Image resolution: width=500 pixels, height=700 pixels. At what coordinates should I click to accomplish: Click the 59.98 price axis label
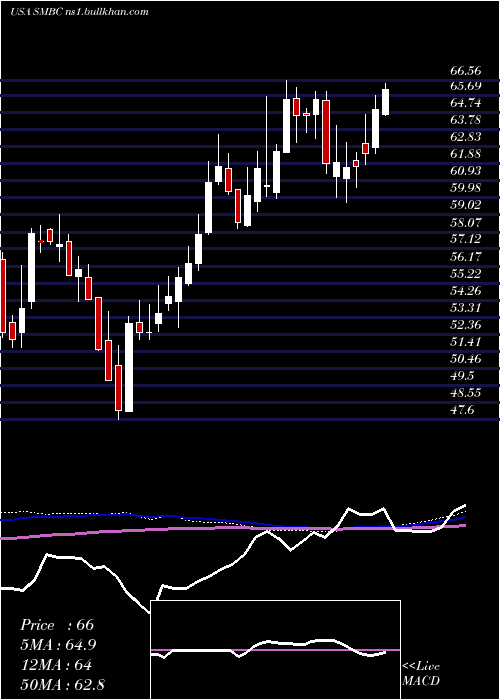[466, 188]
